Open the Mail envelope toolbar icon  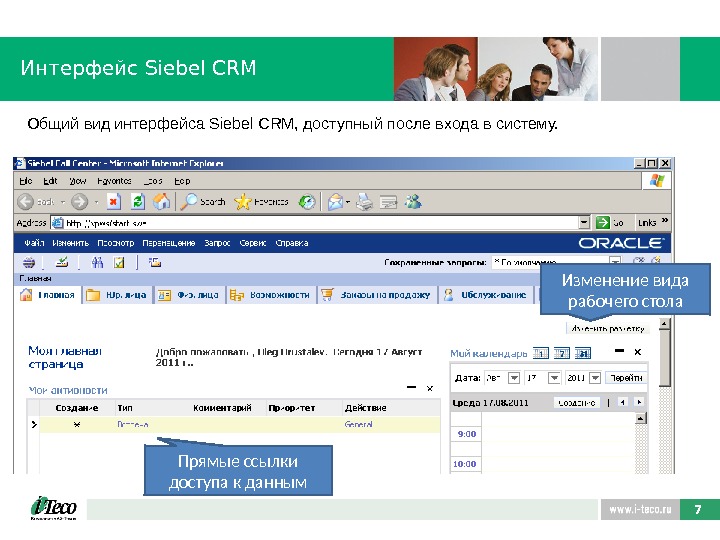pos(335,202)
